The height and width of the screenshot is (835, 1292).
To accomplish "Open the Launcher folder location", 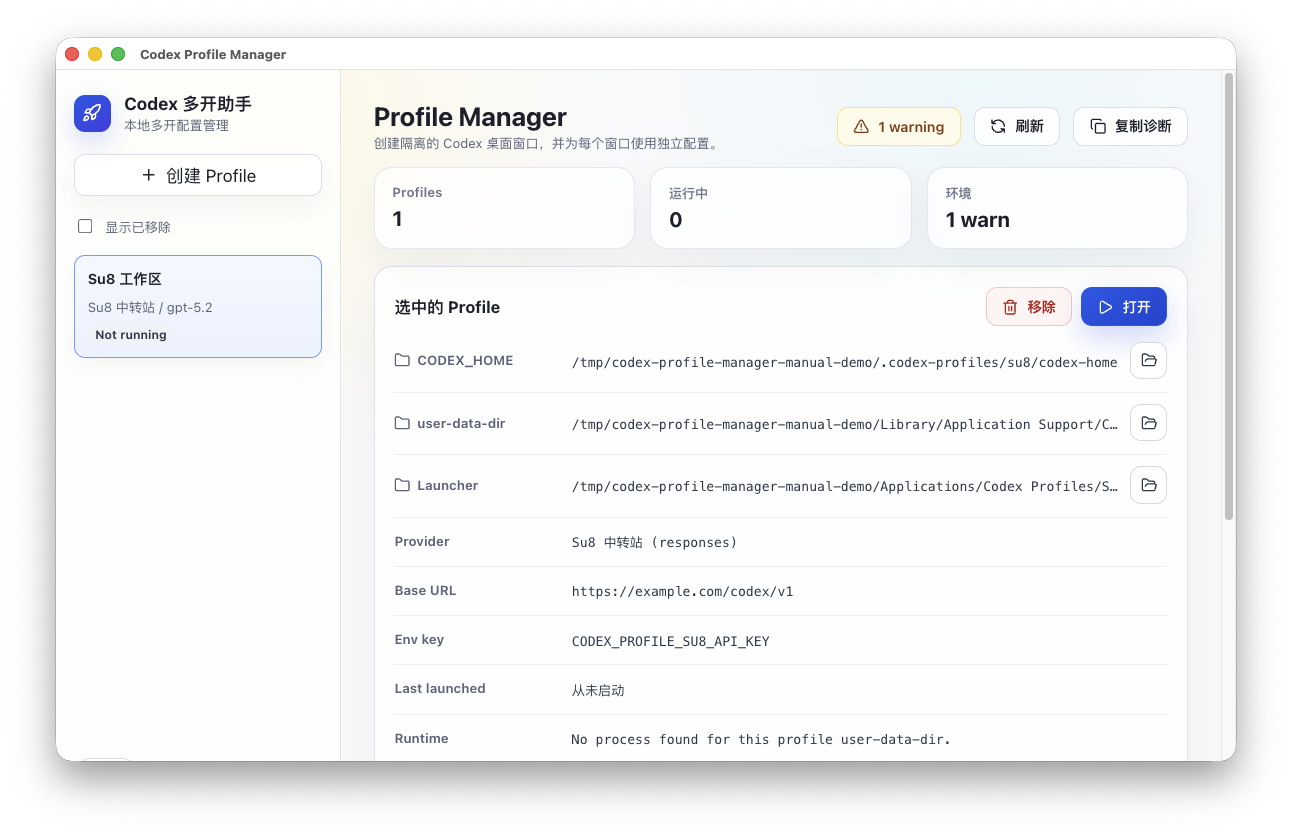I will [1148, 485].
